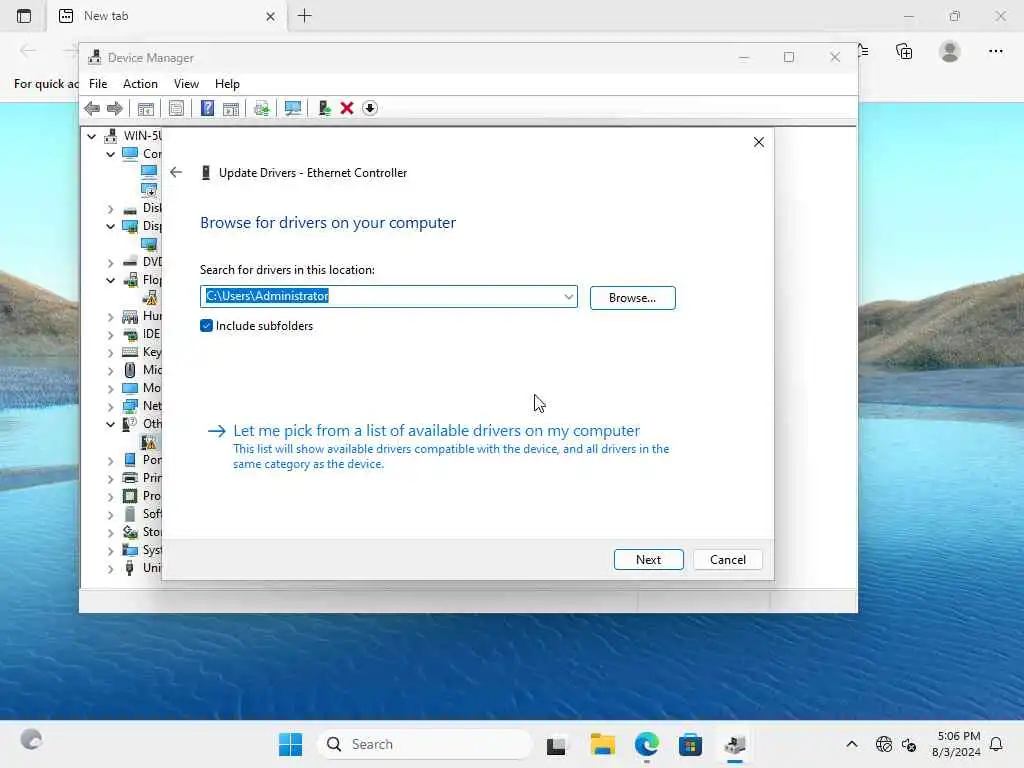Collapse the WIN-5U root computer node

pos(91,136)
